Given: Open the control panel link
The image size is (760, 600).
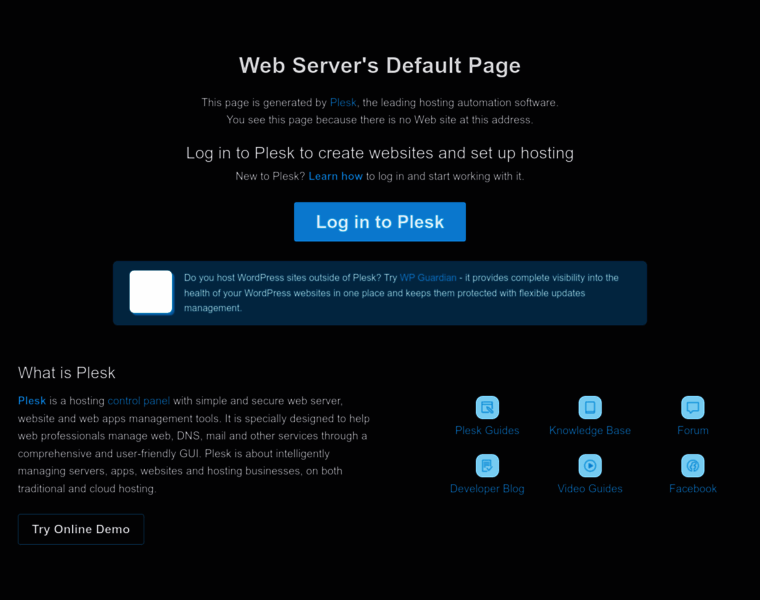Looking at the screenshot, I should point(139,401).
